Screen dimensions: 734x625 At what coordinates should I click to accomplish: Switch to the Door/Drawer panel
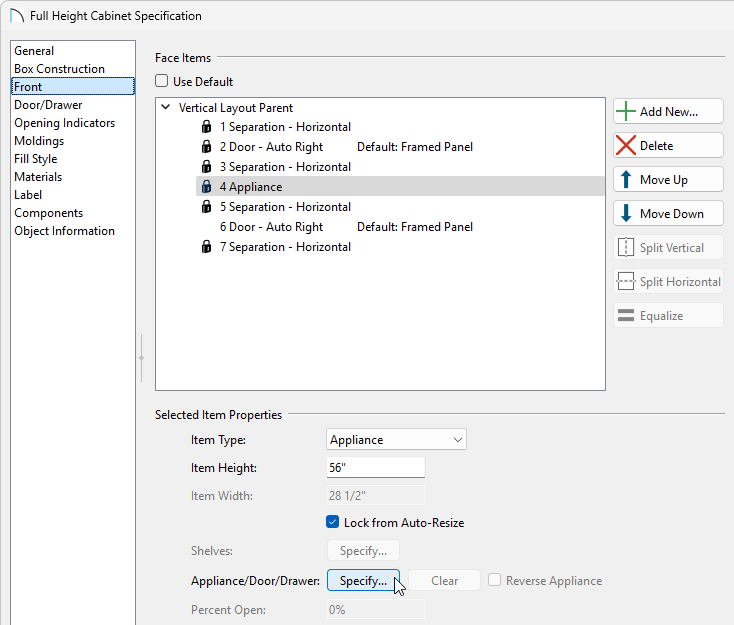point(48,105)
